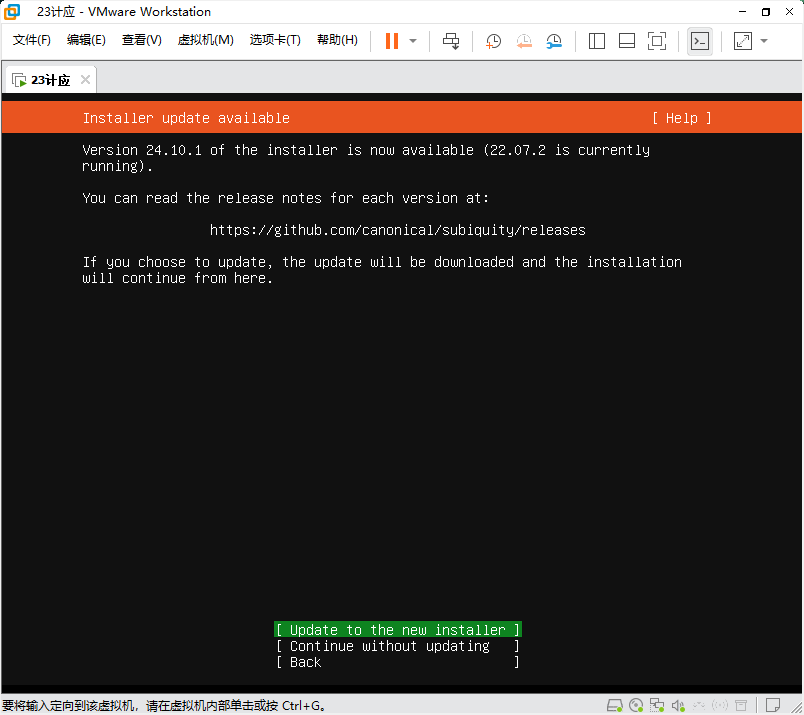Viewport: 804px width, 715px height.
Task: Open the snapshot manager
Action: (x=554, y=41)
